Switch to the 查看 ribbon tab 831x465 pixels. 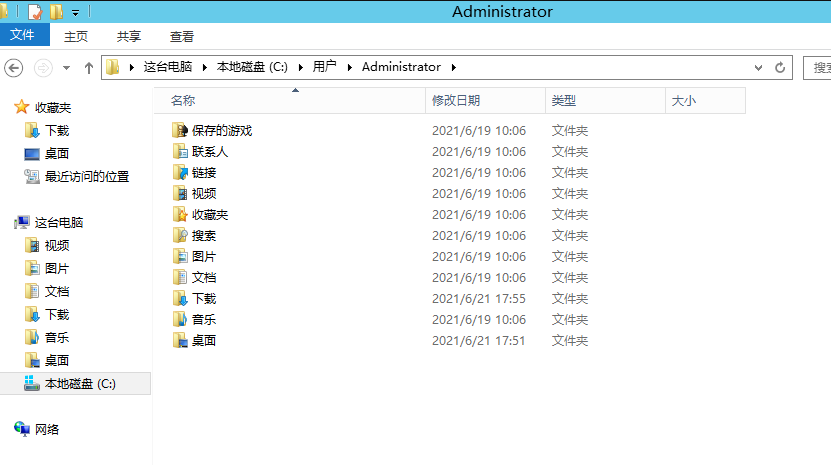click(182, 36)
